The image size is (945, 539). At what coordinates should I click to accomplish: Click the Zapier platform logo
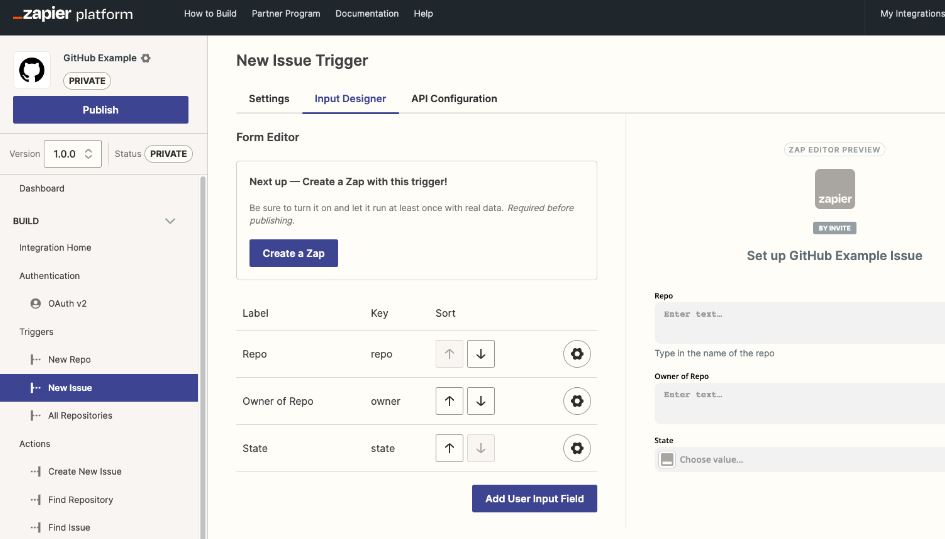click(73, 14)
